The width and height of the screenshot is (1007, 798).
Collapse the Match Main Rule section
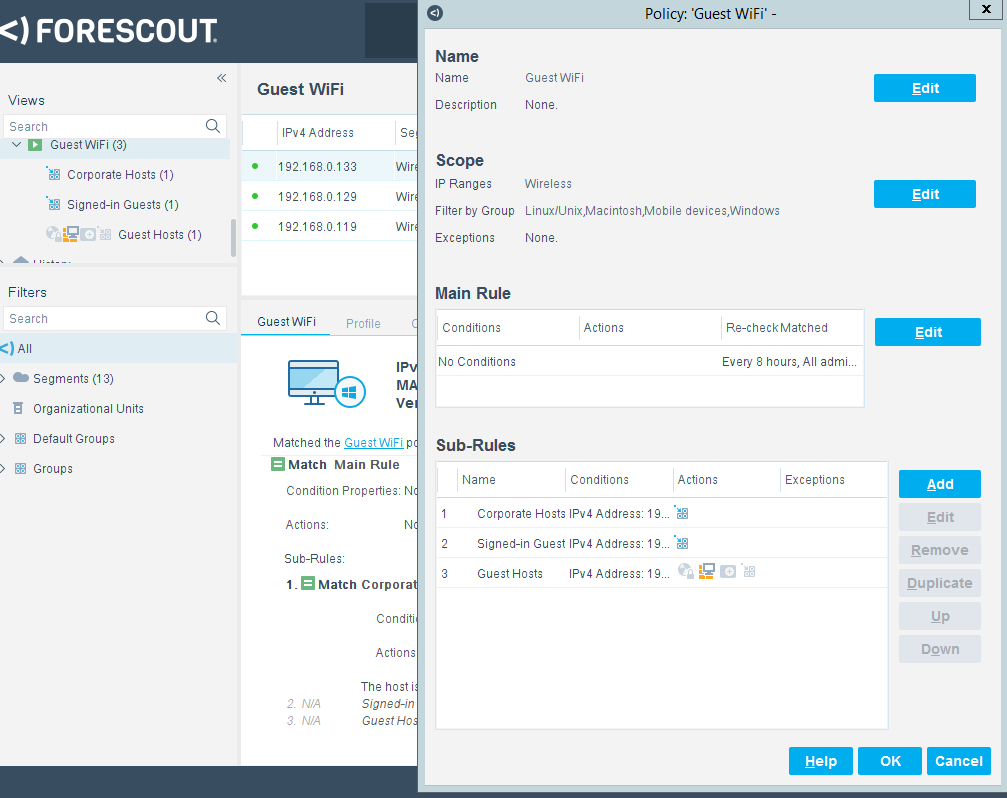point(277,464)
